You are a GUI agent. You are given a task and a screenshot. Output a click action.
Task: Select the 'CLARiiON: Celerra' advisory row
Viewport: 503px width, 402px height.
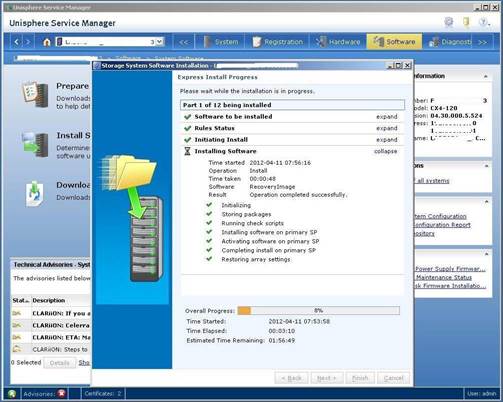(51, 325)
